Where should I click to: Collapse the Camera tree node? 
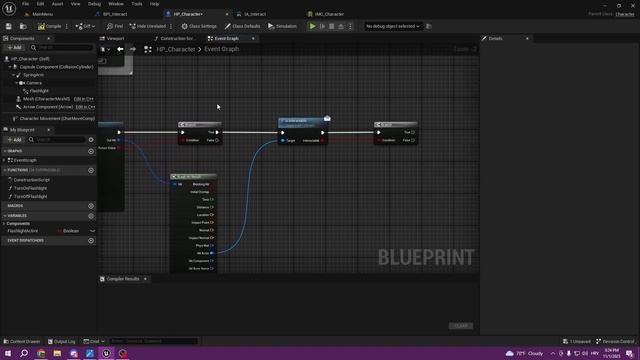(x=17, y=83)
